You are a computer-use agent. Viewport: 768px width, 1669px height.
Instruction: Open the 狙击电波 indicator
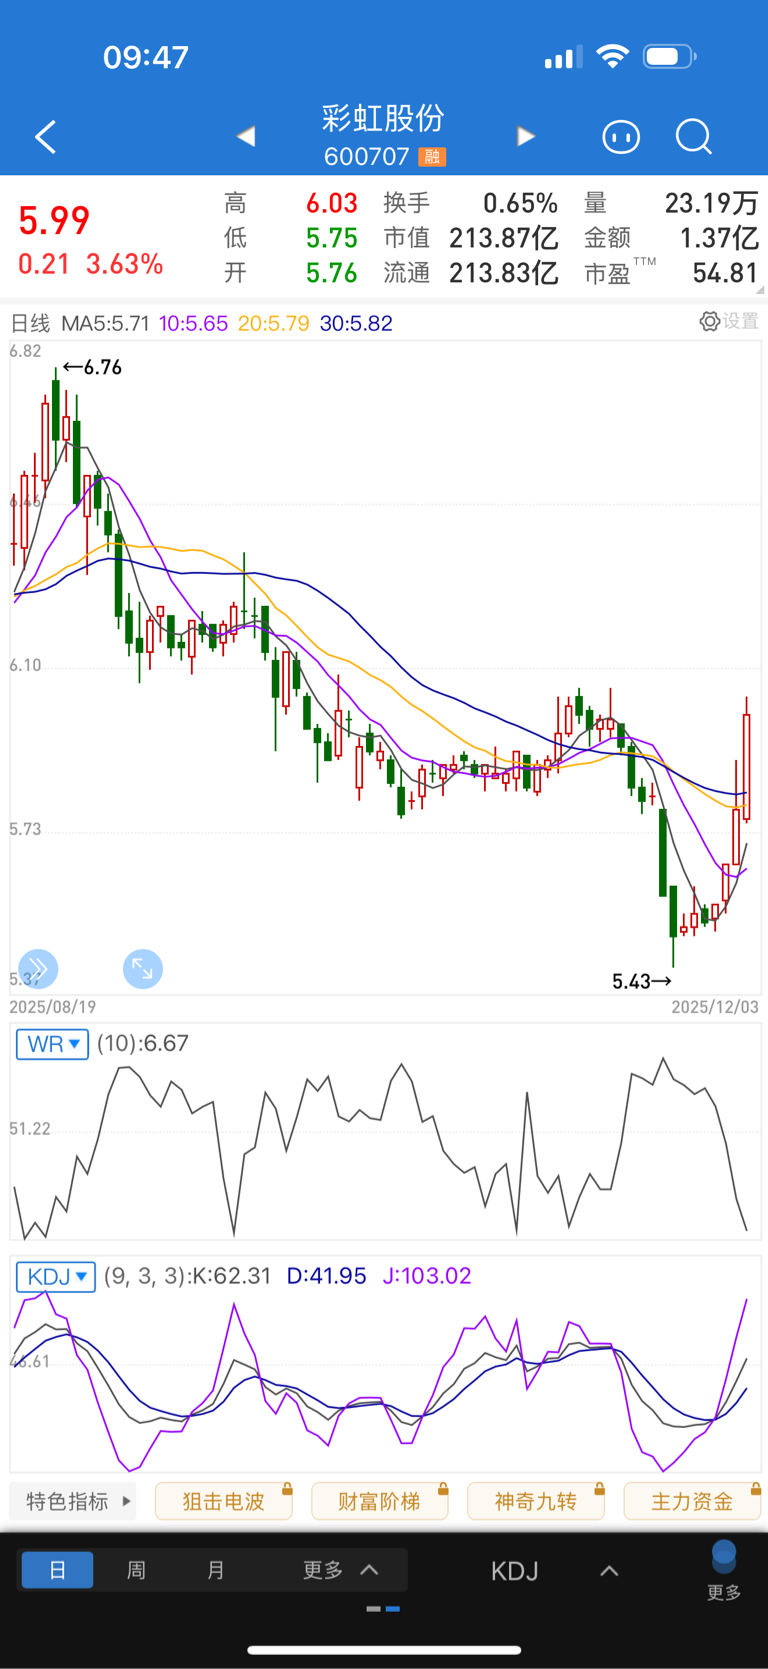click(224, 1501)
